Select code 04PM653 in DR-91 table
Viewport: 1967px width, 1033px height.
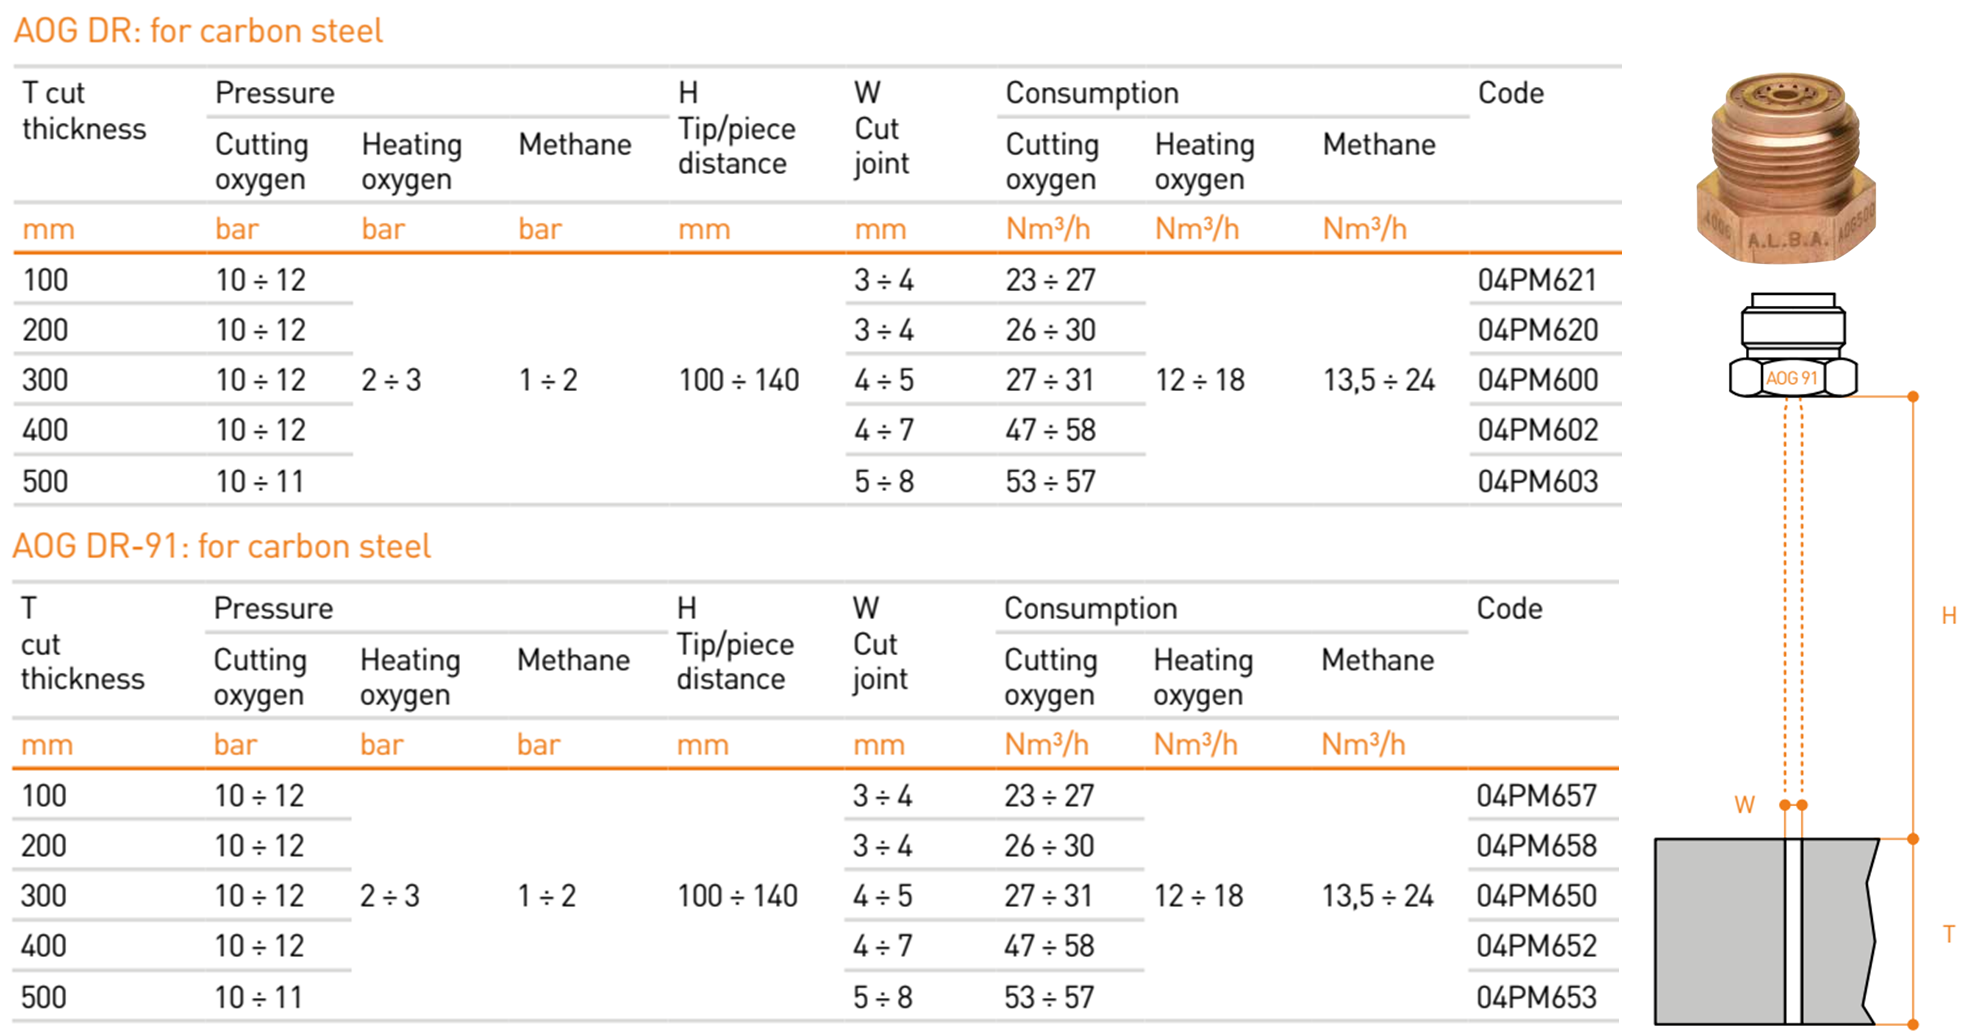point(1536,997)
